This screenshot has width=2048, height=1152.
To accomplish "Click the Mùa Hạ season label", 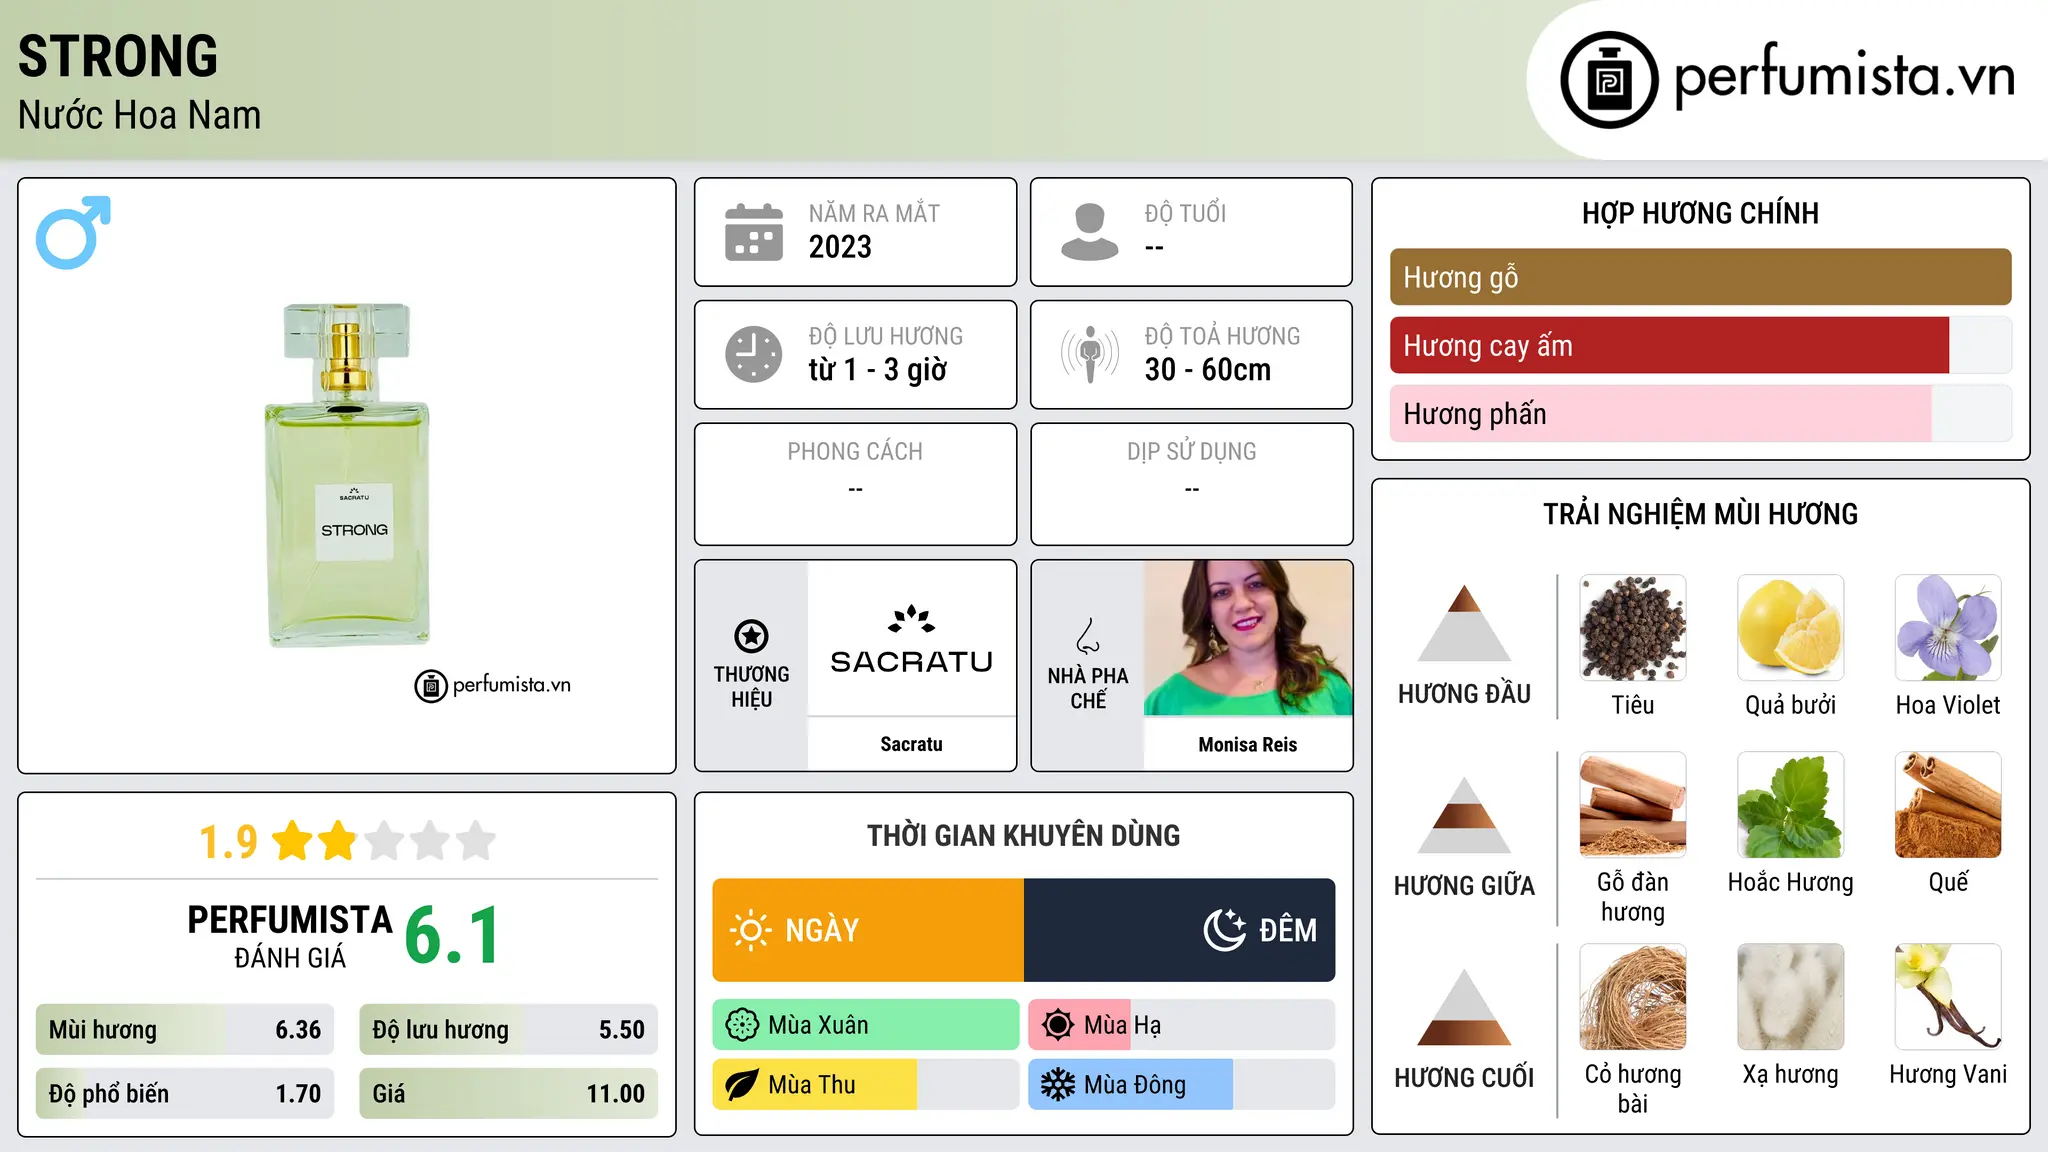I will 1122,1025.
